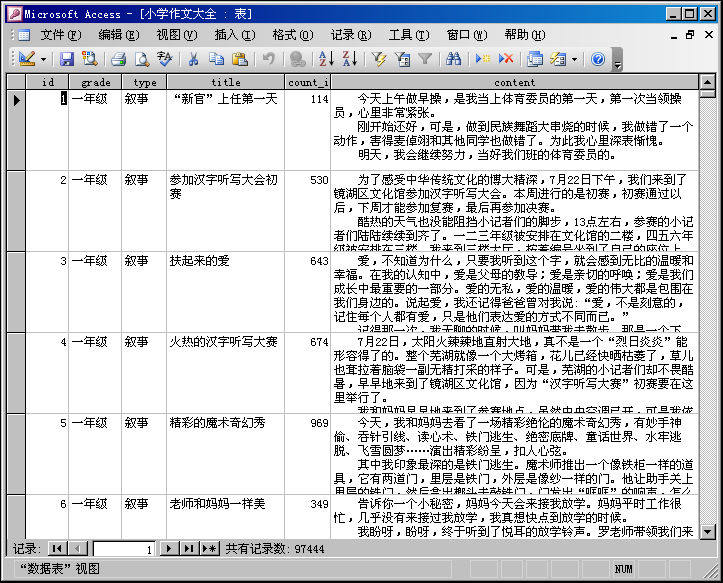Click the Cut scissors icon
This screenshot has height=583, width=723.
point(193,59)
